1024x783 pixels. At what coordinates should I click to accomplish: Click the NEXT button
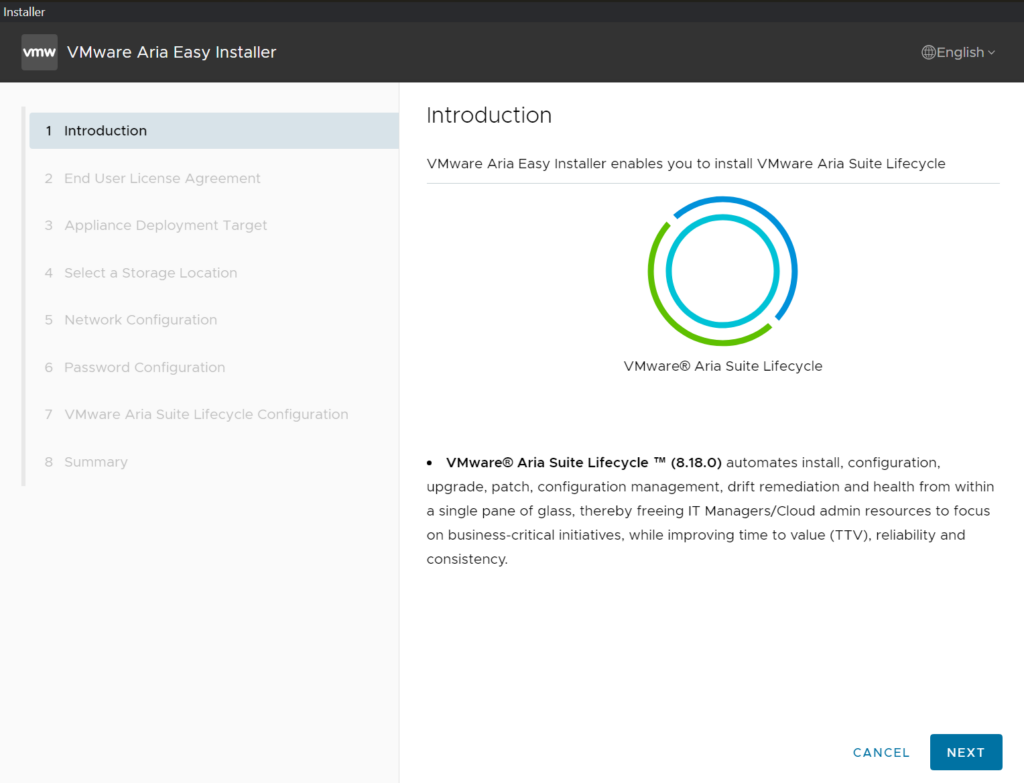pos(966,752)
